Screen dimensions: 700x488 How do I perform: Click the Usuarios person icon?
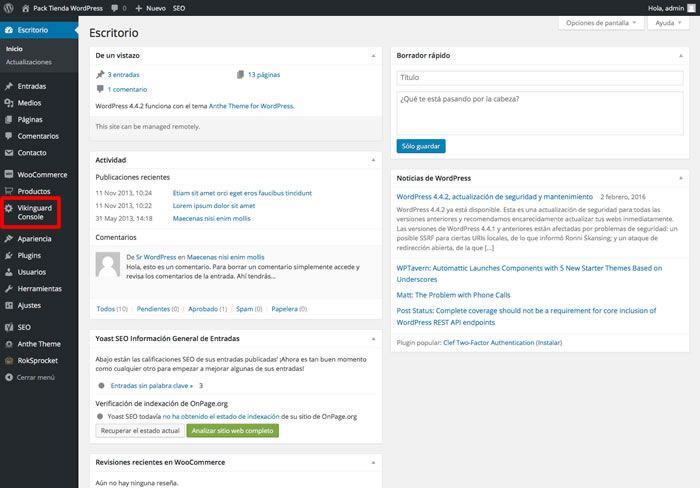click(8, 272)
